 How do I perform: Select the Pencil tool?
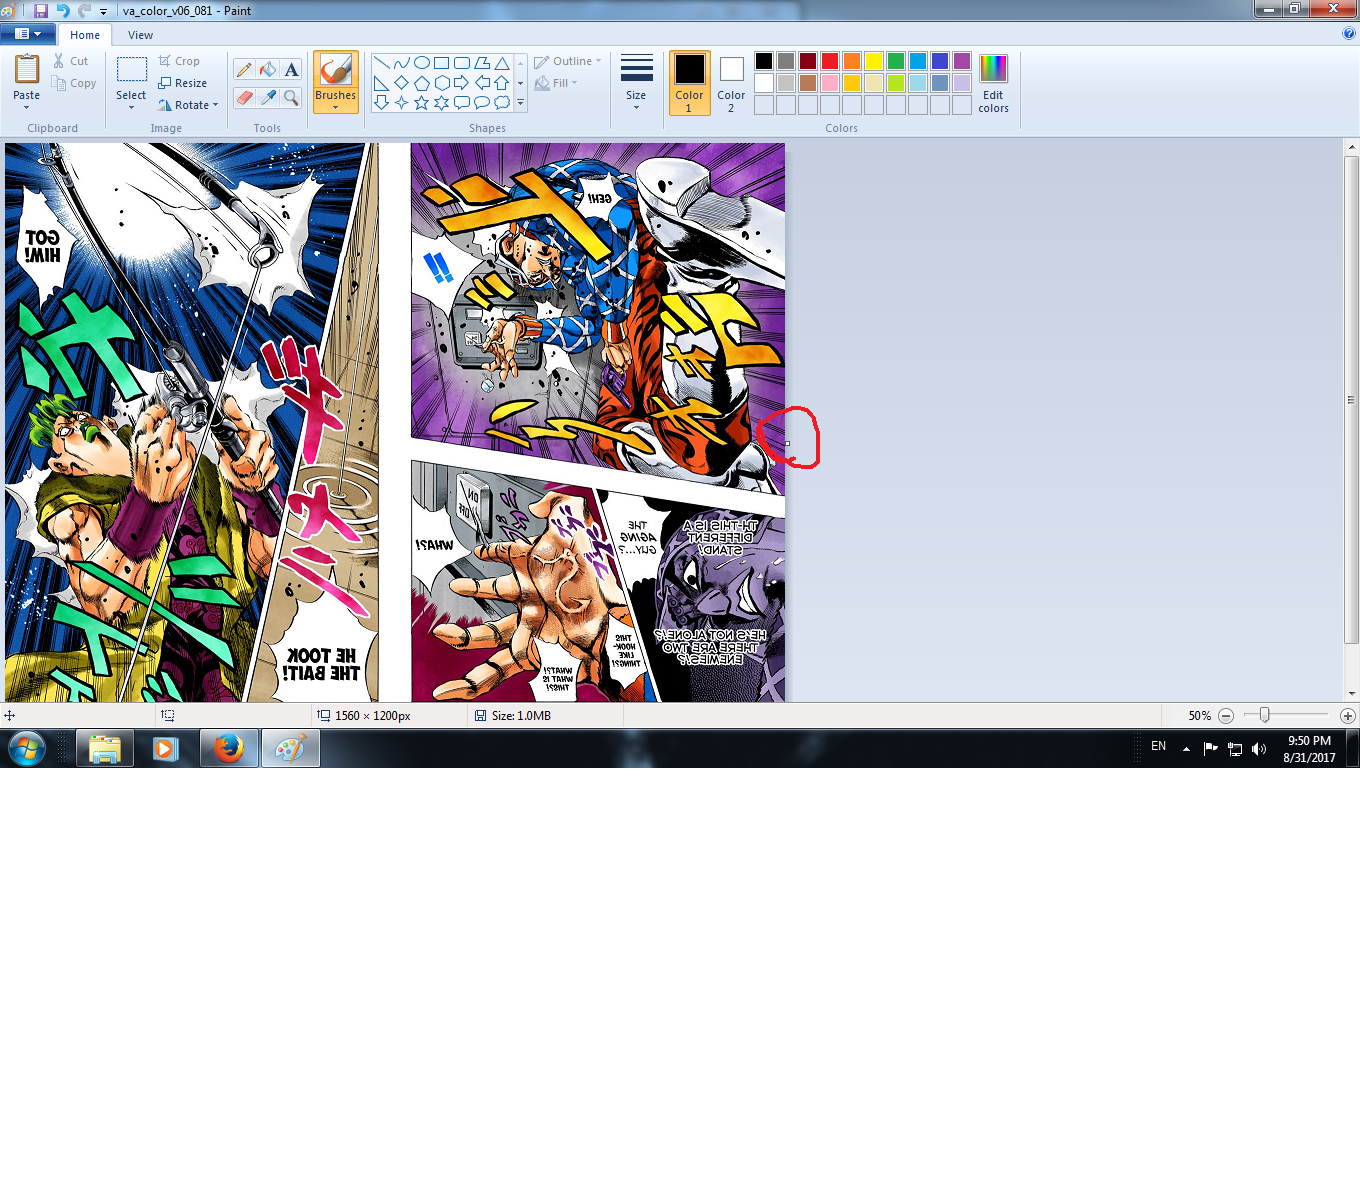click(x=244, y=69)
